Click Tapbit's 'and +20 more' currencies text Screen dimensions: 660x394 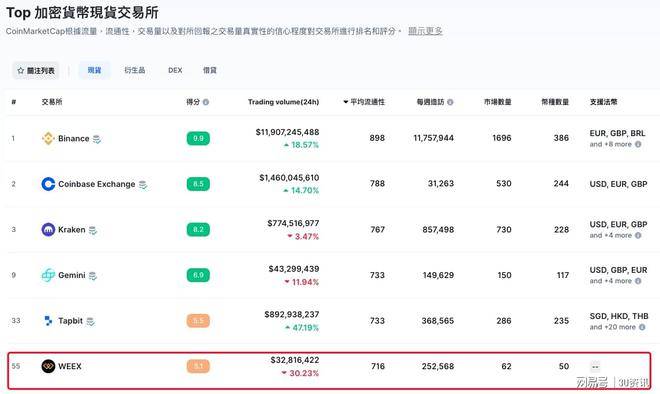613,327
